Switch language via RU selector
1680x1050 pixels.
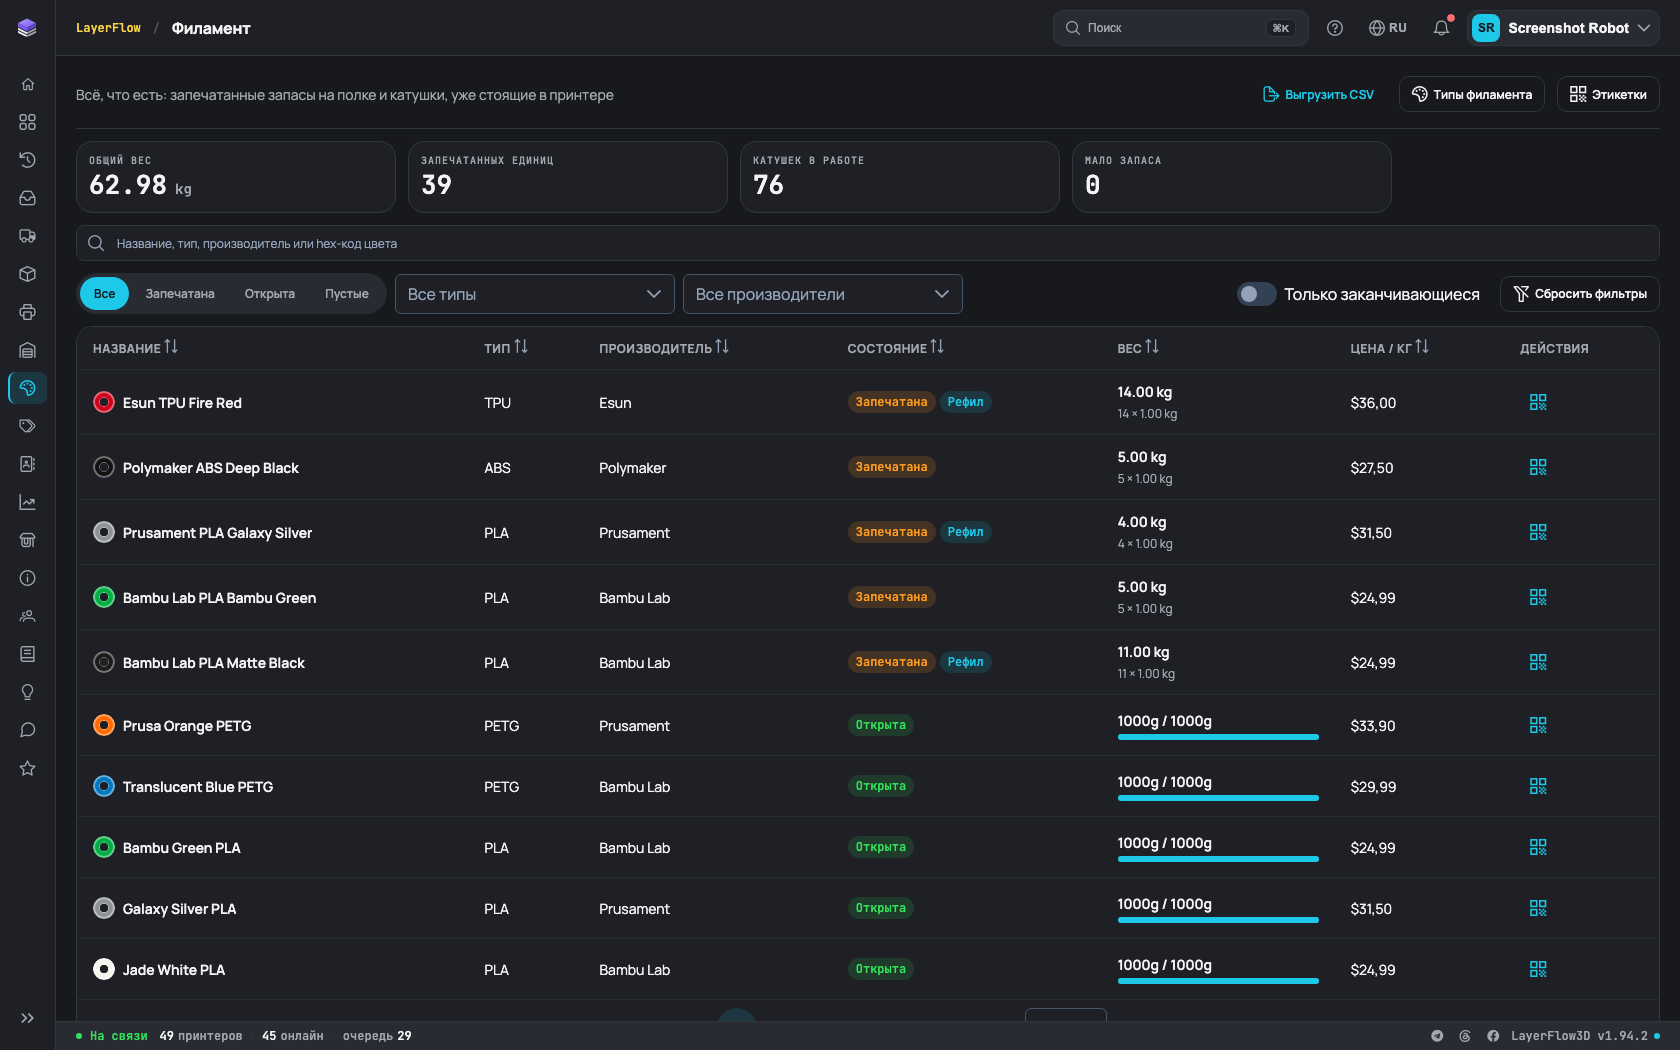pos(1388,28)
